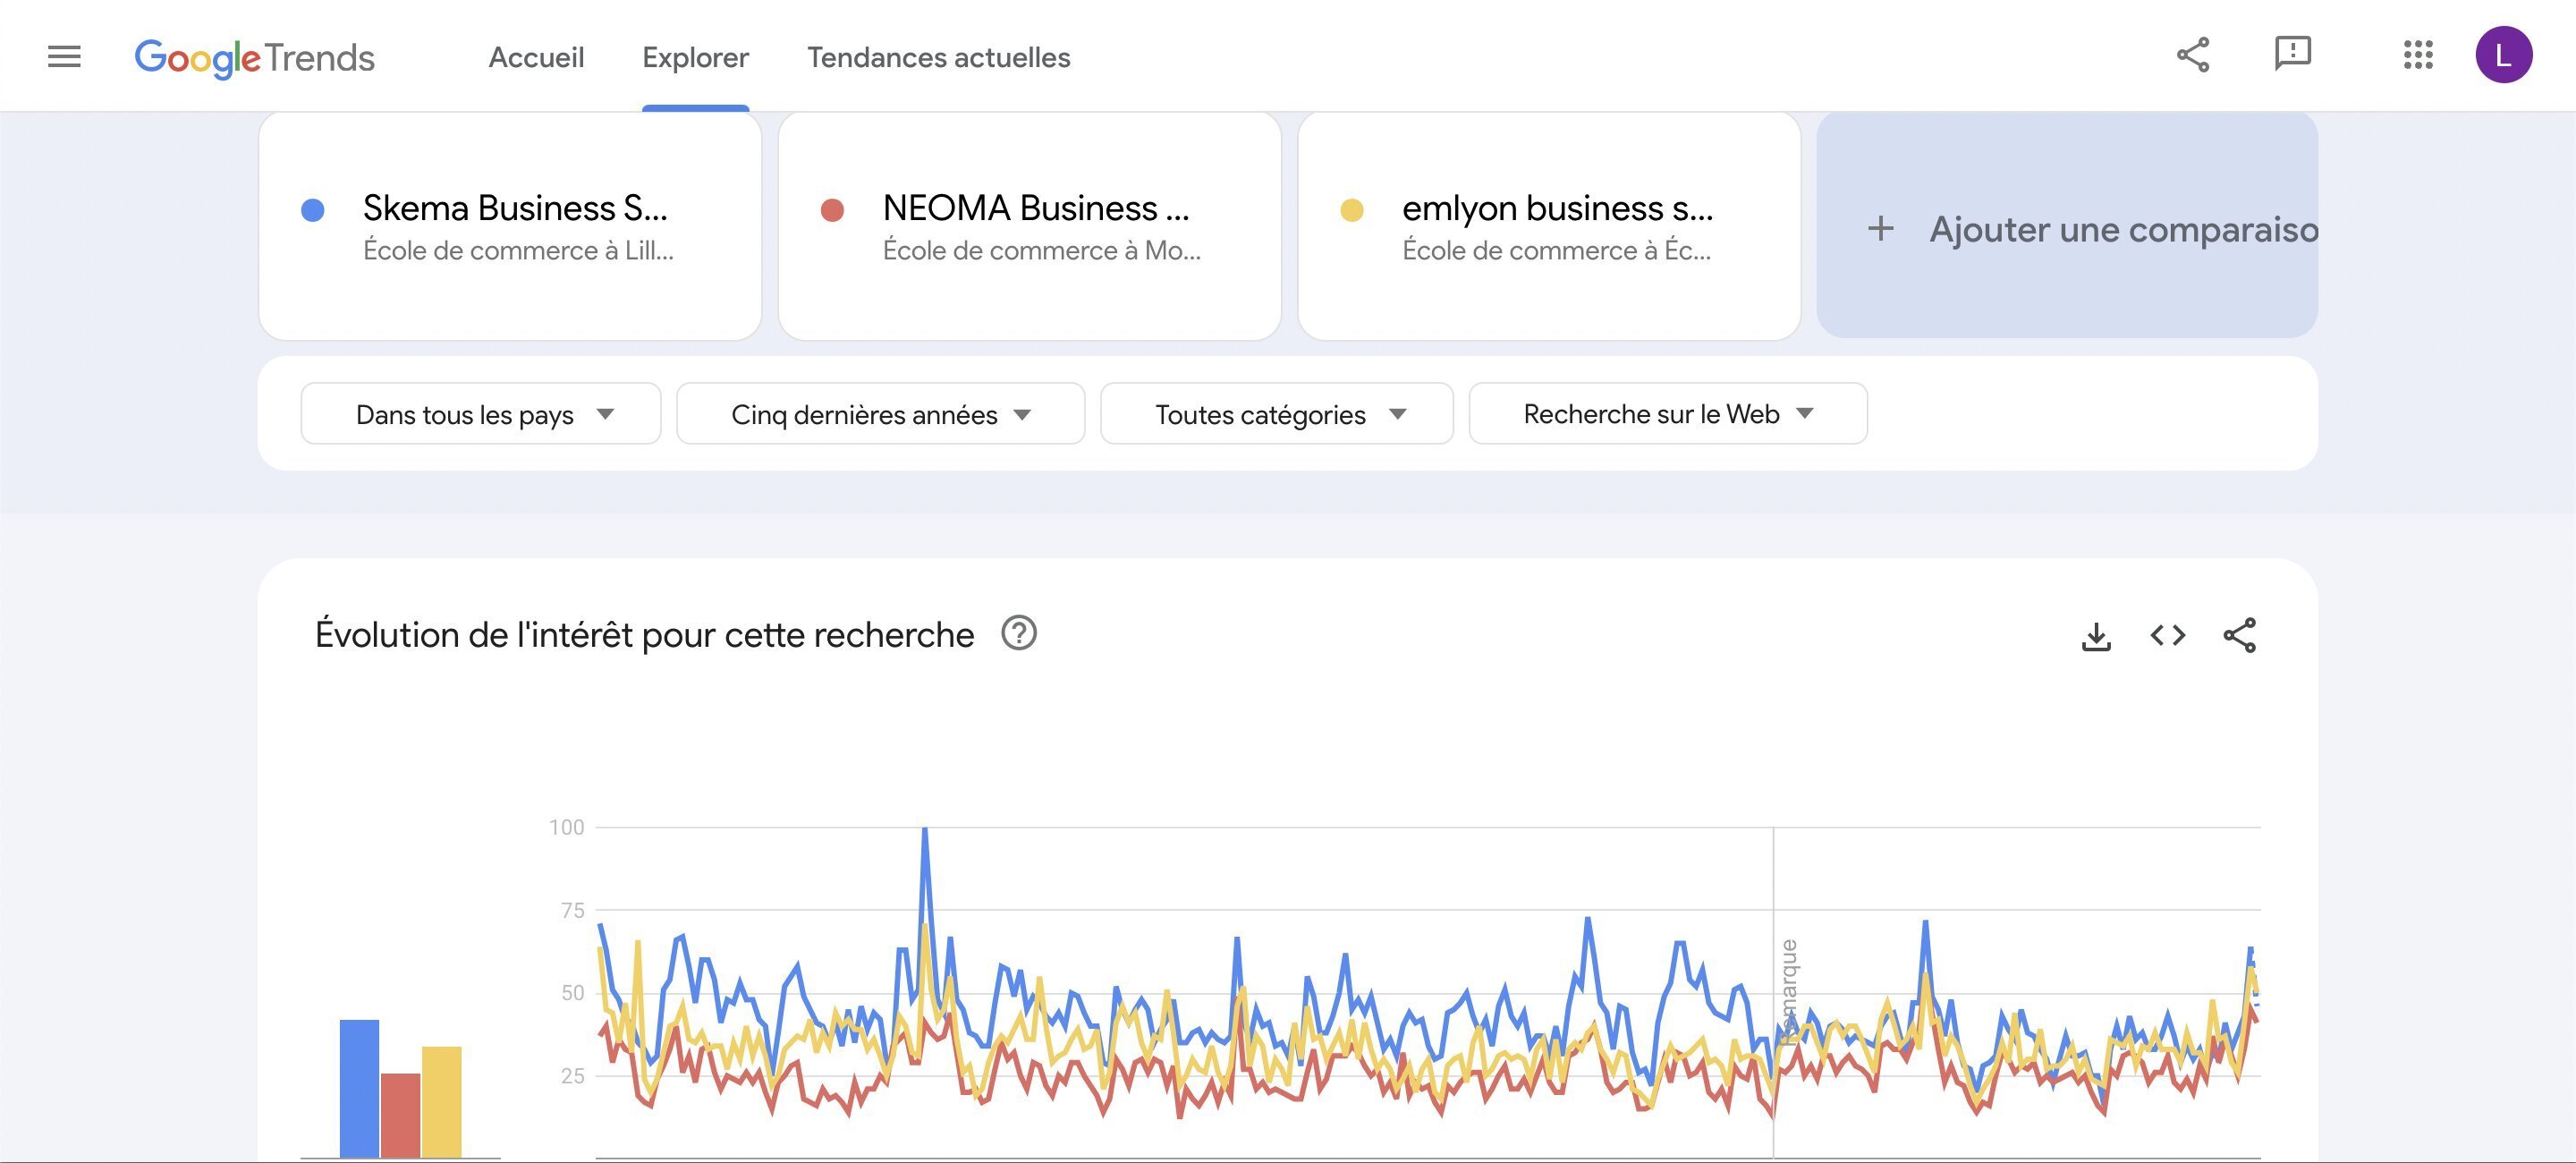Screen dimensions: 2576x1163
Task: Click Ajouter une comparaison button
Action: (x=2067, y=226)
